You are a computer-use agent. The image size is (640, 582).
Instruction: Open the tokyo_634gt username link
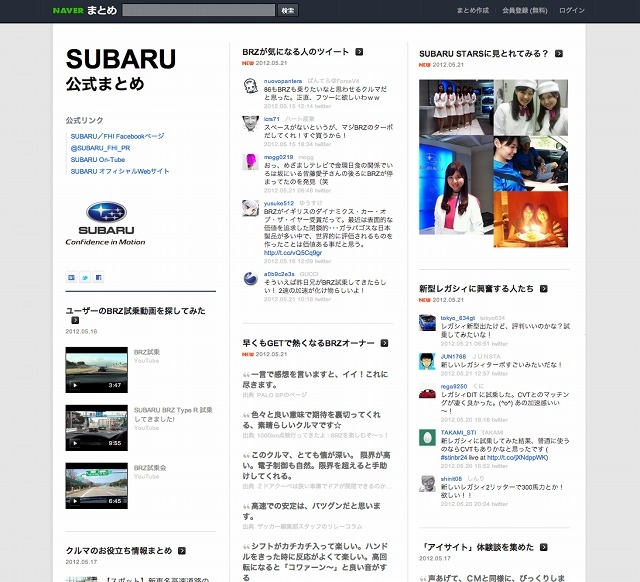(x=458, y=318)
